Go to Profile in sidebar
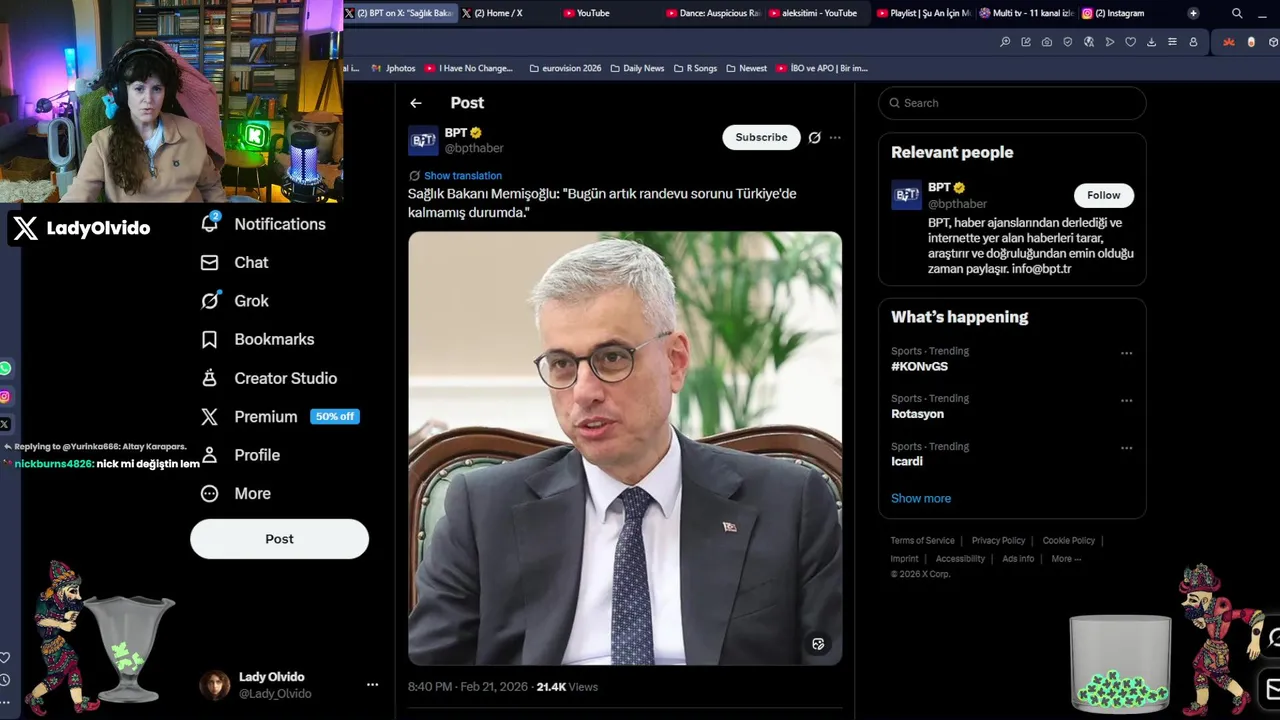This screenshot has height=720, width=1280. (x=240, y=455)
